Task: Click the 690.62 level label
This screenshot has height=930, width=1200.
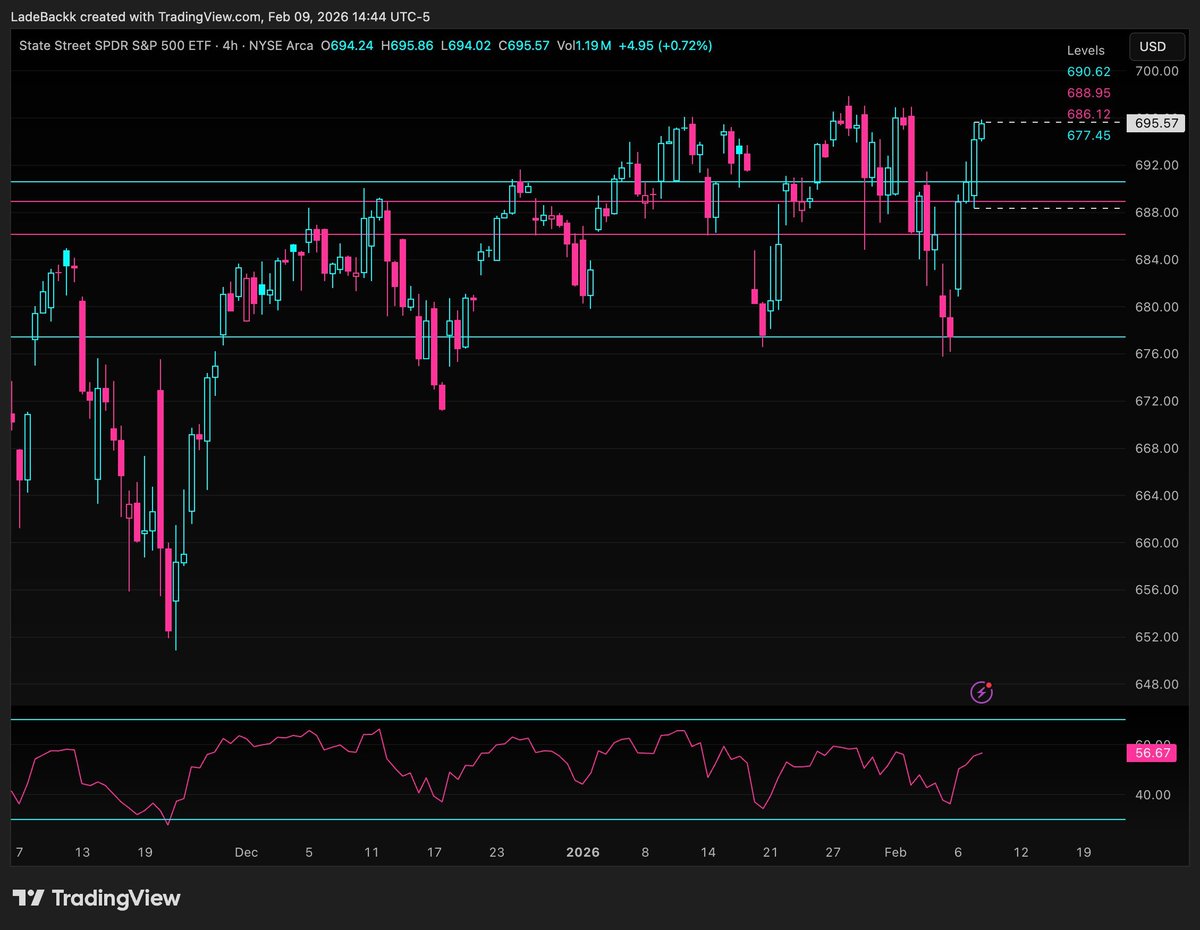Action: click(1089, 72)
